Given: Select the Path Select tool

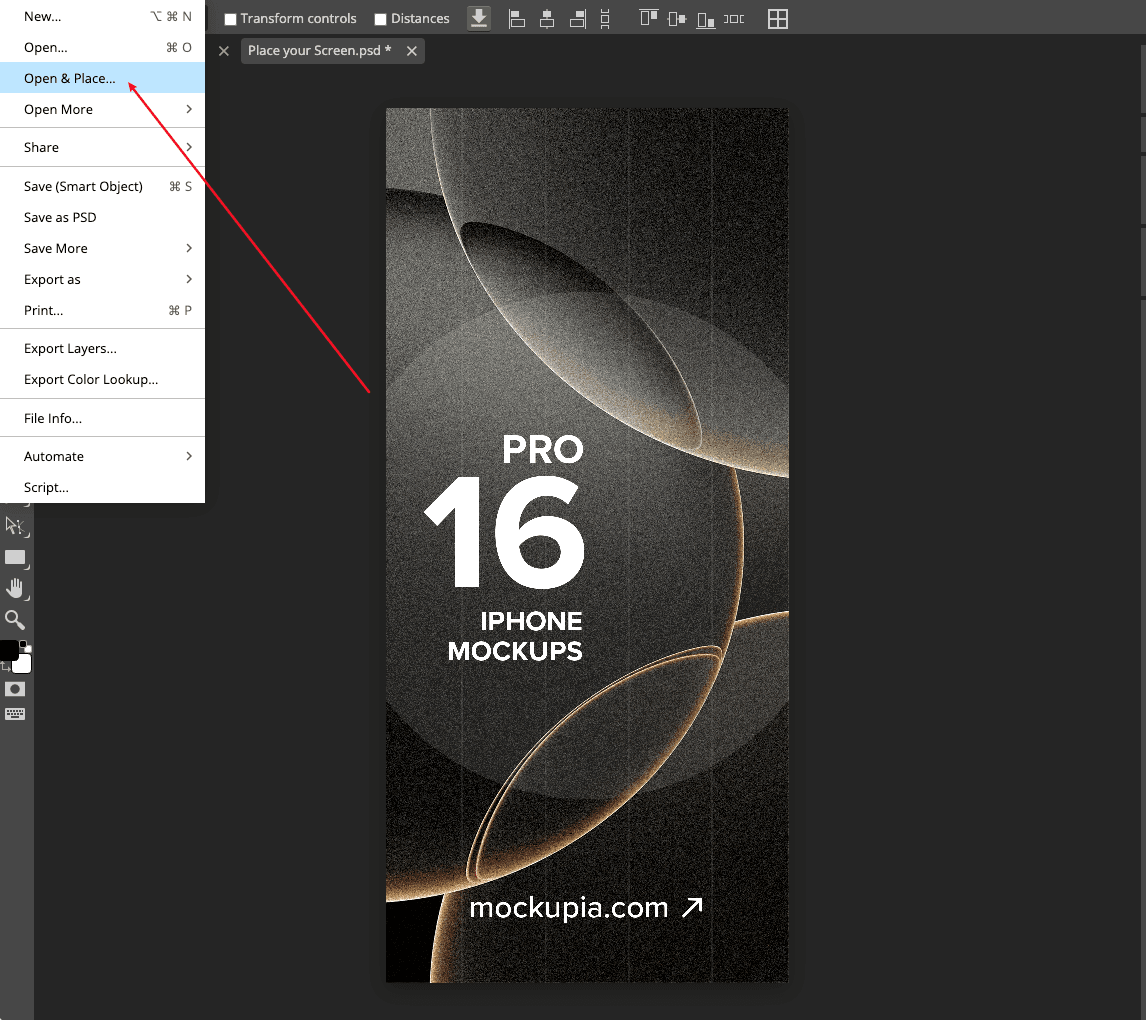Looking at the screenshot, I should 15,526.
